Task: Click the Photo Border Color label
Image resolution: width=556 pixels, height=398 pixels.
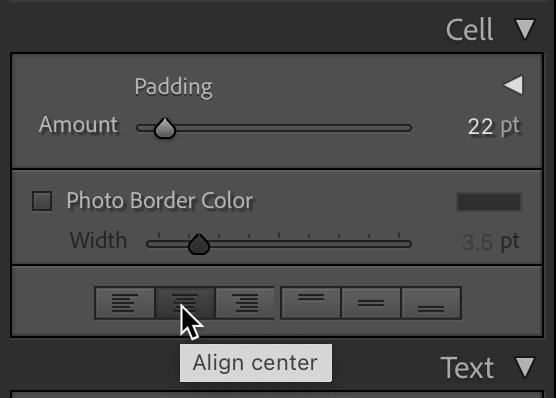Action: (x=160, y=201)
